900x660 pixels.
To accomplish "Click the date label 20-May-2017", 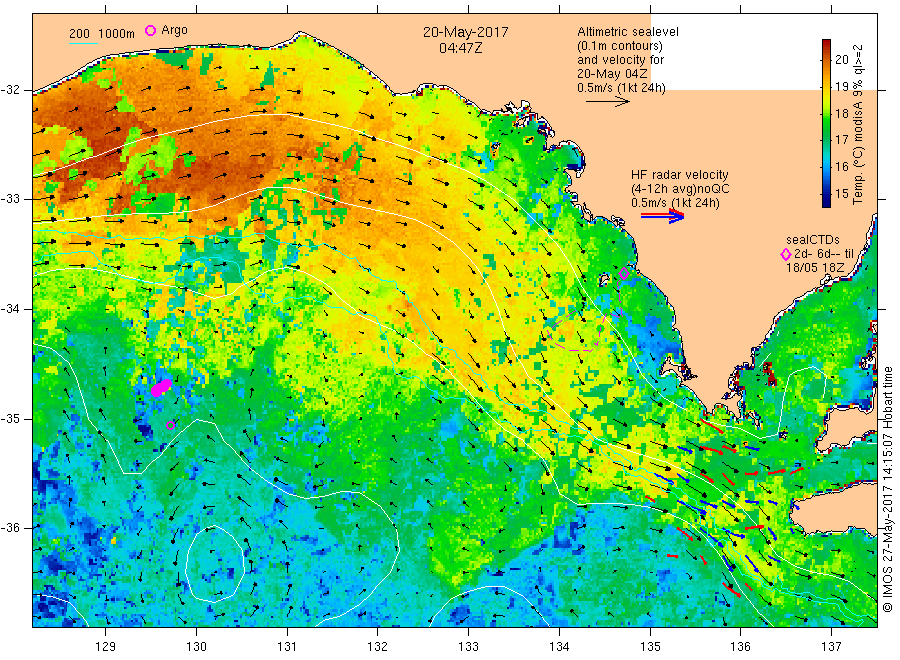I will 465,32.
